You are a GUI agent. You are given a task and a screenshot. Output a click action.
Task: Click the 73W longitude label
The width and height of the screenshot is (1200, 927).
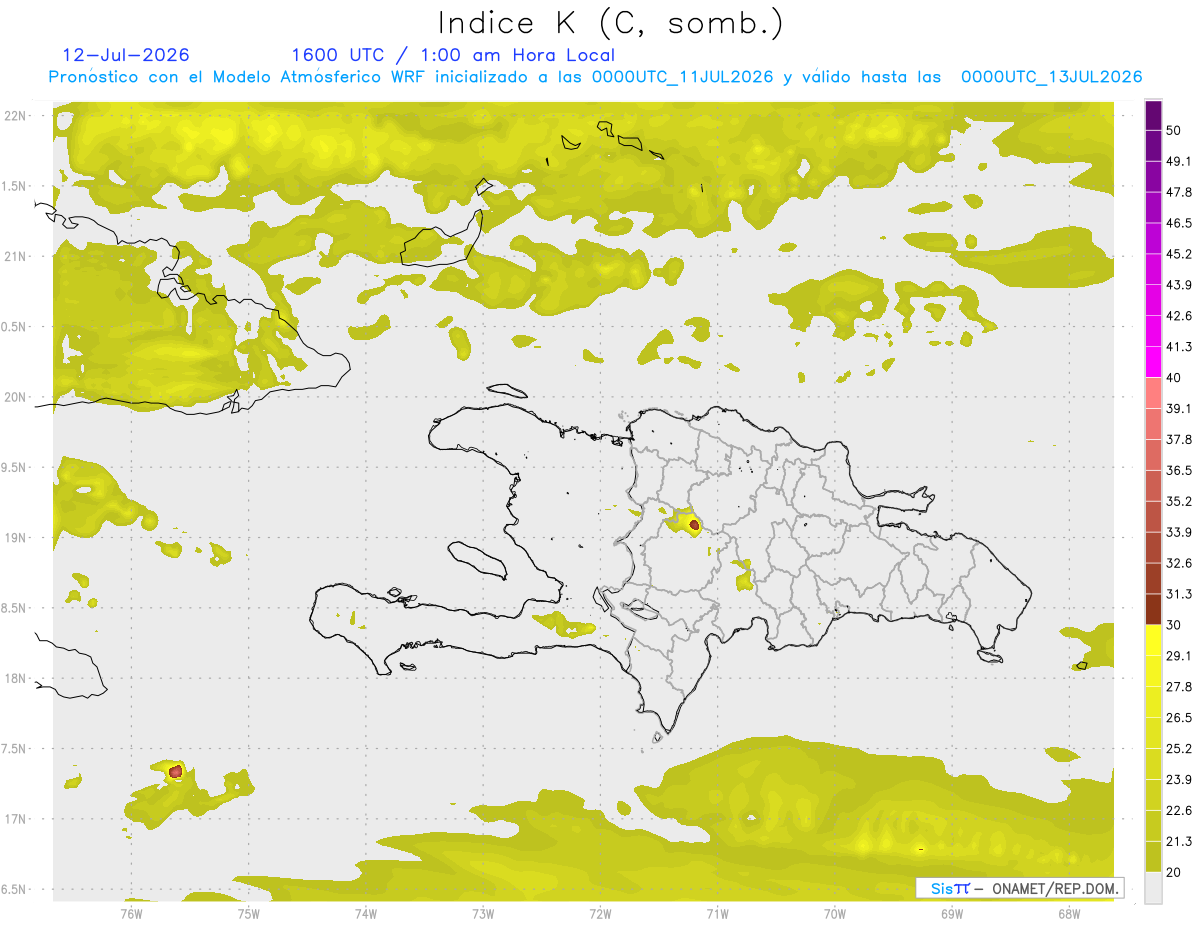point(483,913)
